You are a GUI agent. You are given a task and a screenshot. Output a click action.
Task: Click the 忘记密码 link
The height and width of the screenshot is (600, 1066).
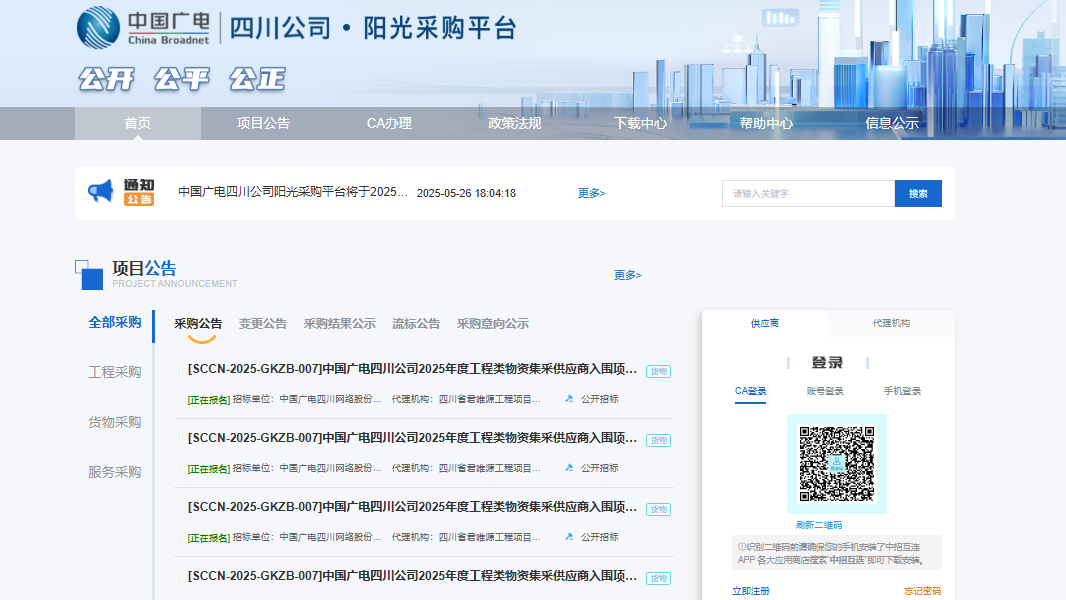coord(923,591)
